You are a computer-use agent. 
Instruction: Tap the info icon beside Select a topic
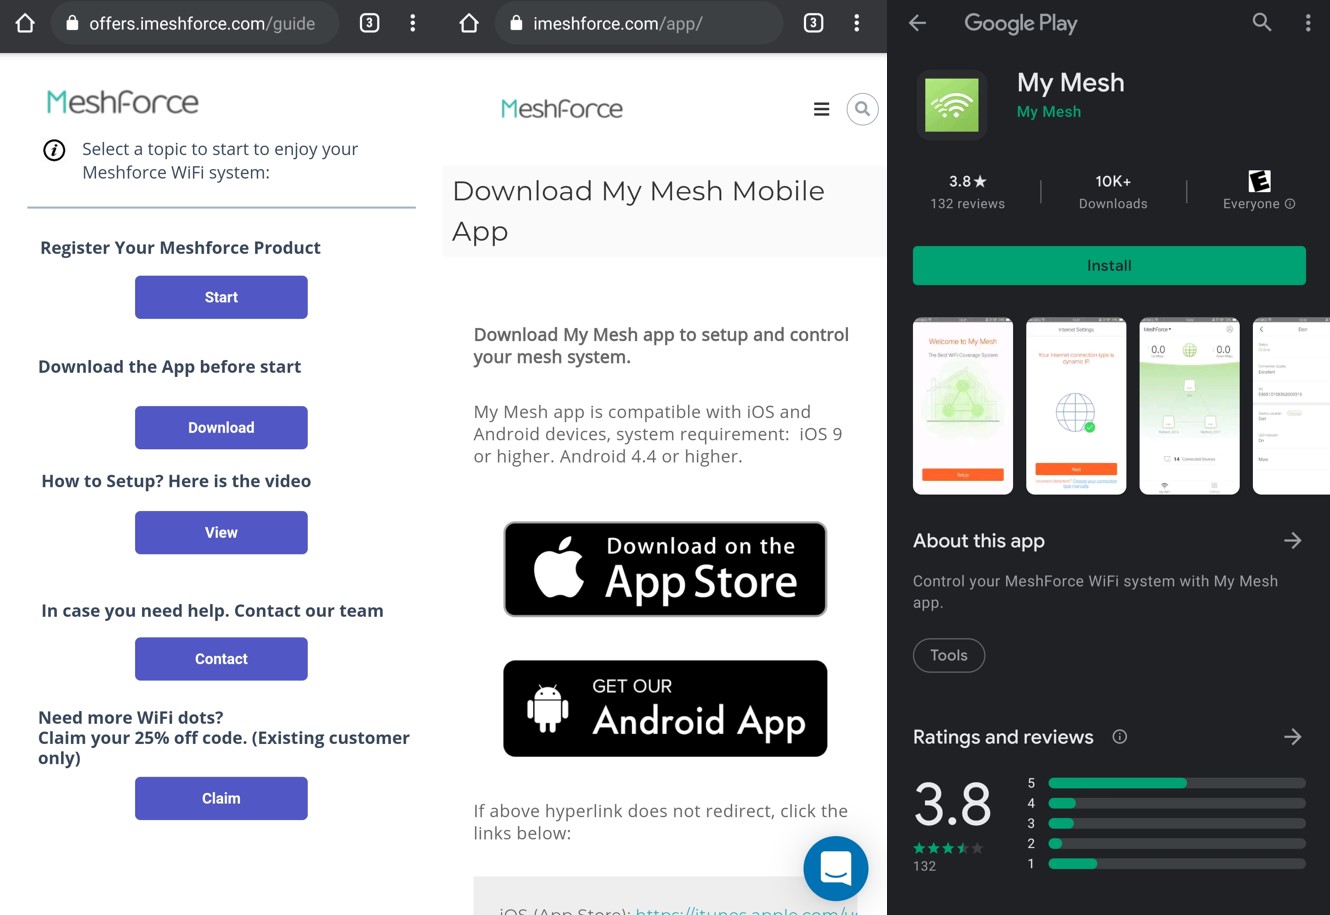[54, 150]
